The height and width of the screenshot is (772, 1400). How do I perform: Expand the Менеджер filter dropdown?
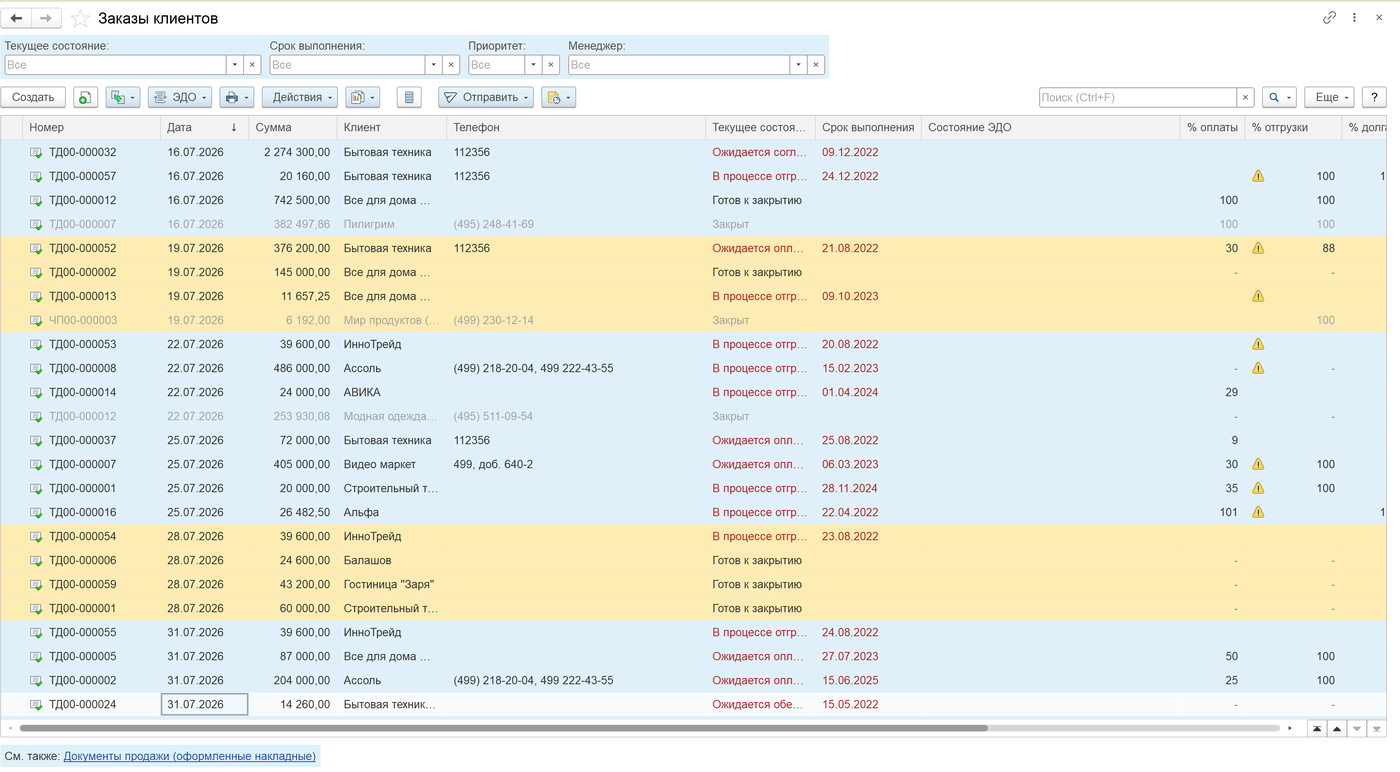pyautogui.click(x=798, y=65)
